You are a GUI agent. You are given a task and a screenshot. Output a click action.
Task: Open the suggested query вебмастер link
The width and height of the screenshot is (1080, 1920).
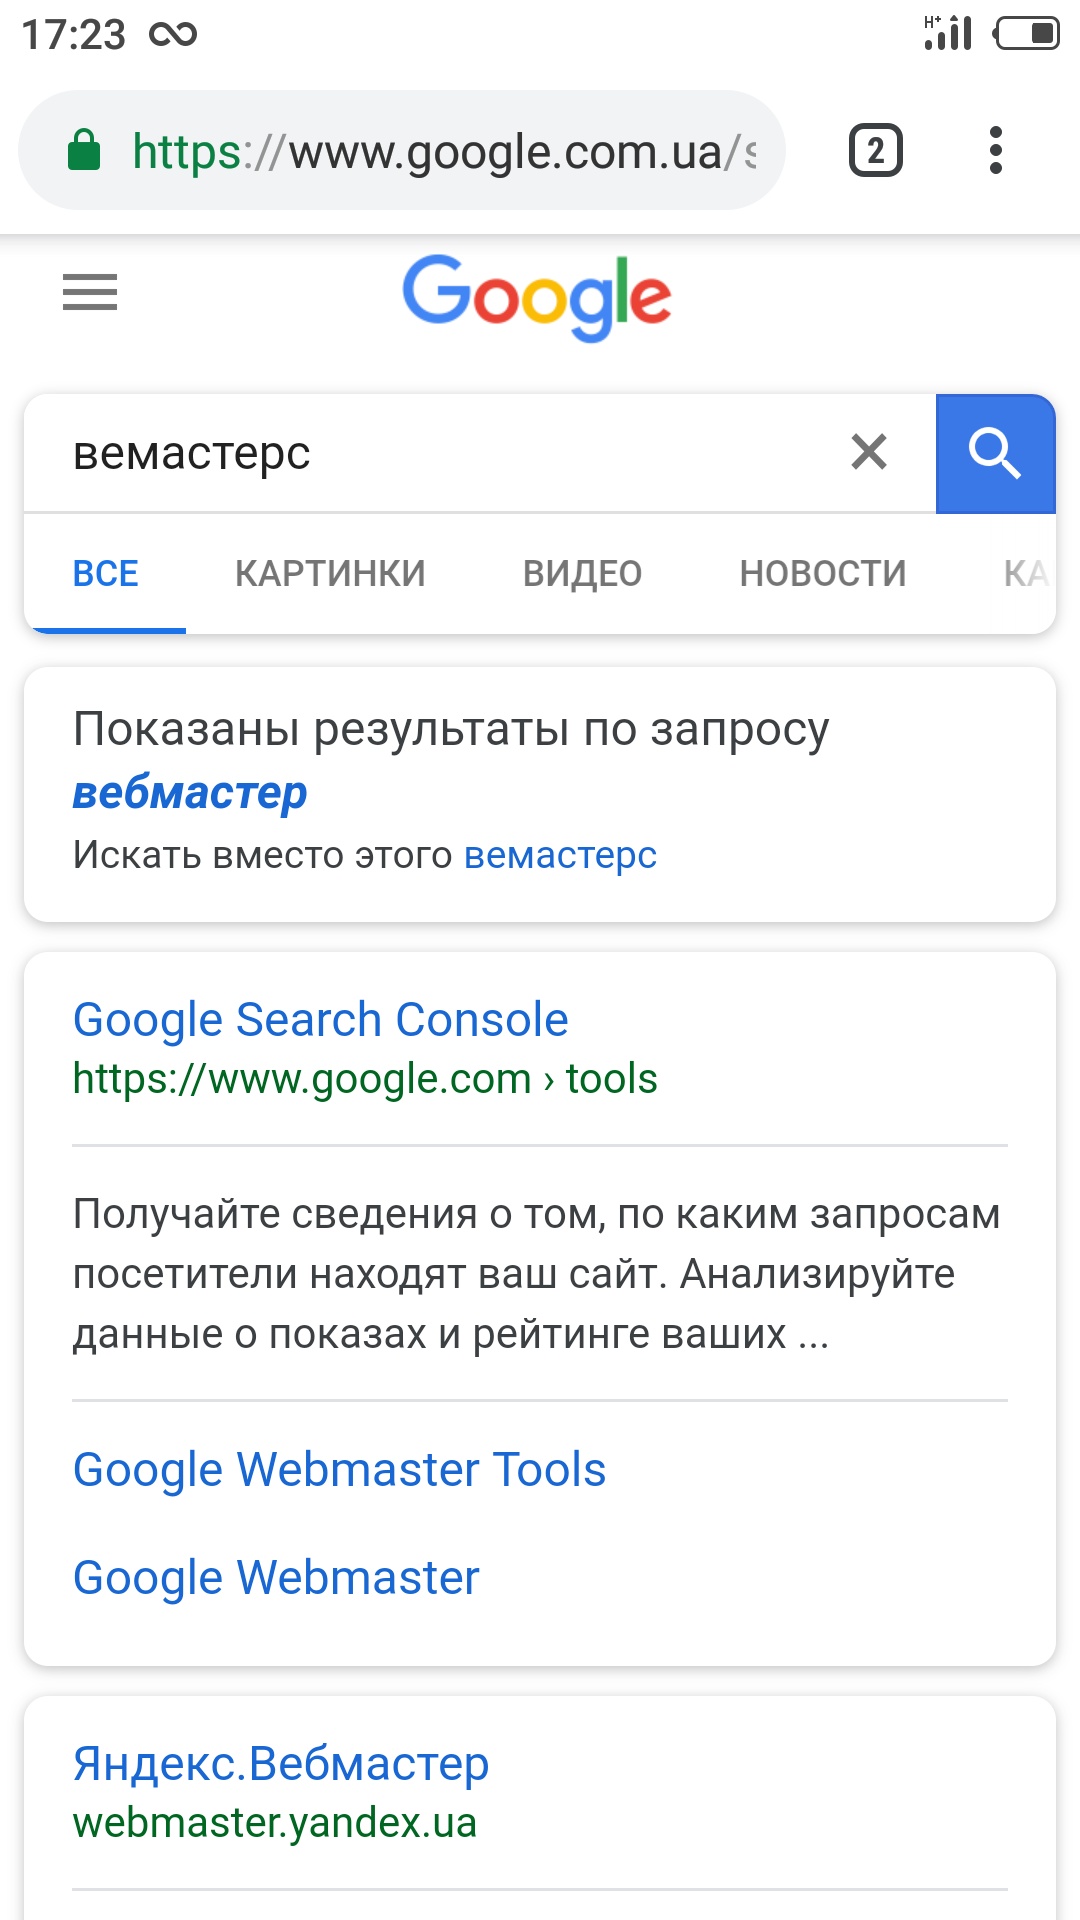tap(190, 793)
